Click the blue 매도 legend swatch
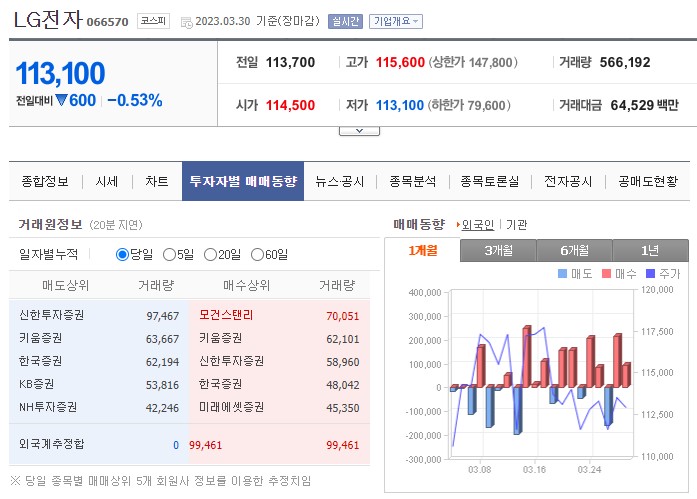Image resolution: width=697 pixels, height=499 pixels. tap(562, 273)
